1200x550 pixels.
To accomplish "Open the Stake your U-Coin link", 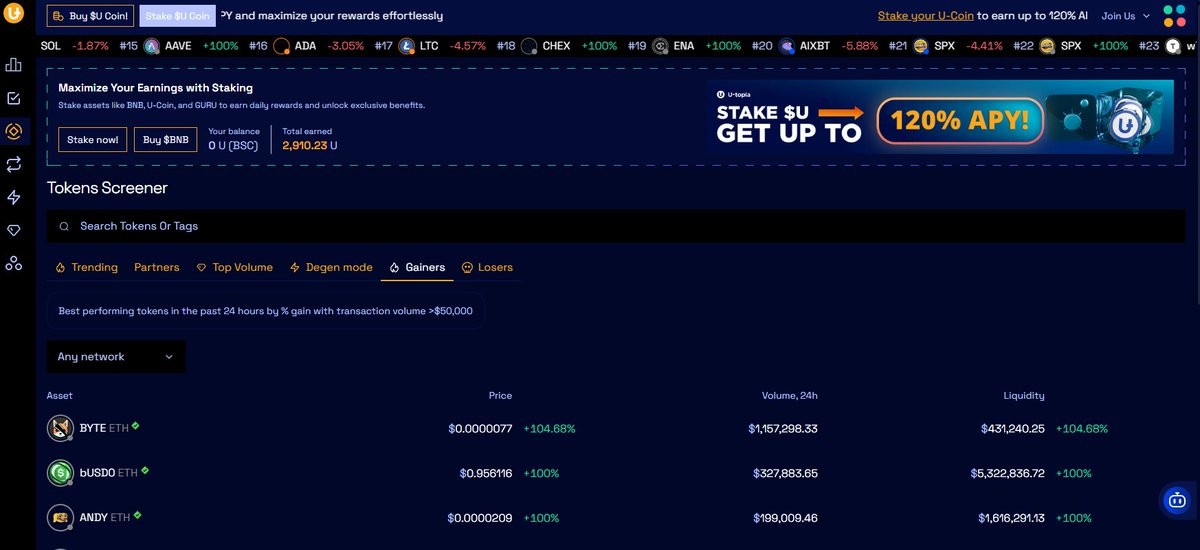I will (926, 16).
